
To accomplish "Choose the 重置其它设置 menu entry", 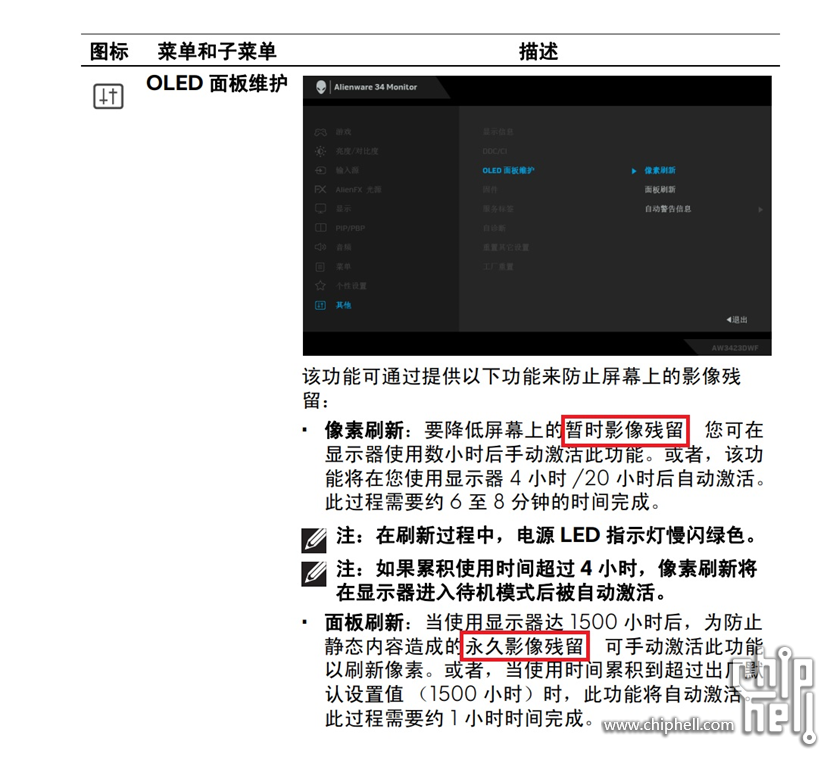I will (x=506, y=247).
